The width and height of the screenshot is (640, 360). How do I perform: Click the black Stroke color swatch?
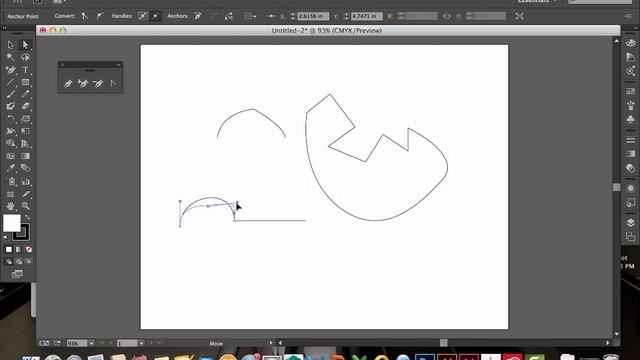[21, 232]
